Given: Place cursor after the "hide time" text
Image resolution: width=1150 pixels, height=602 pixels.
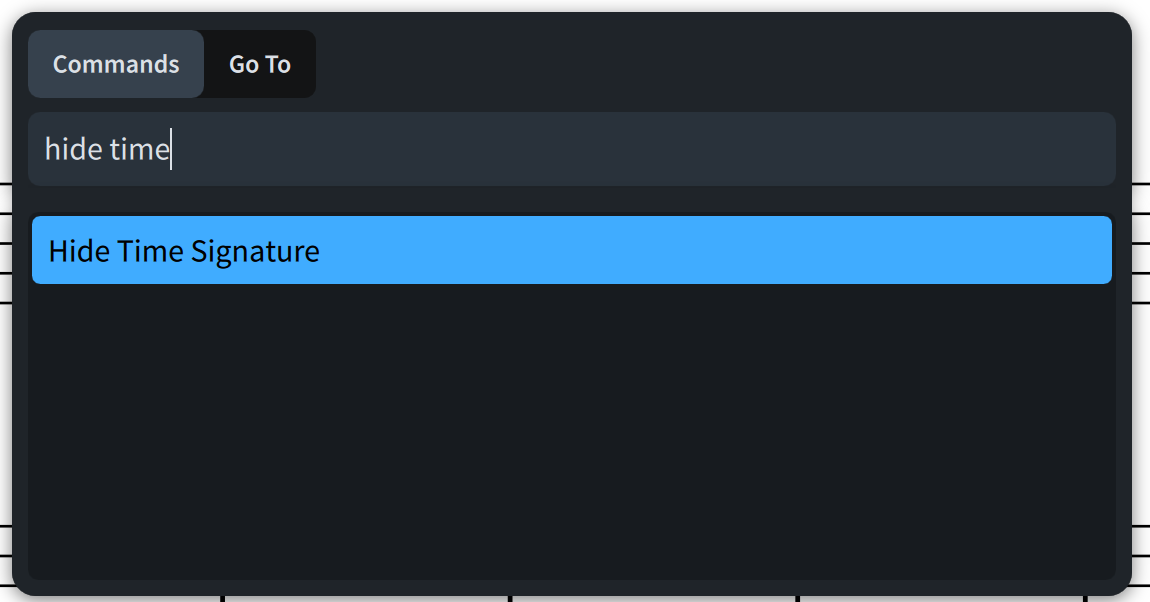Looking at the screenshot, I should (171, 150).
